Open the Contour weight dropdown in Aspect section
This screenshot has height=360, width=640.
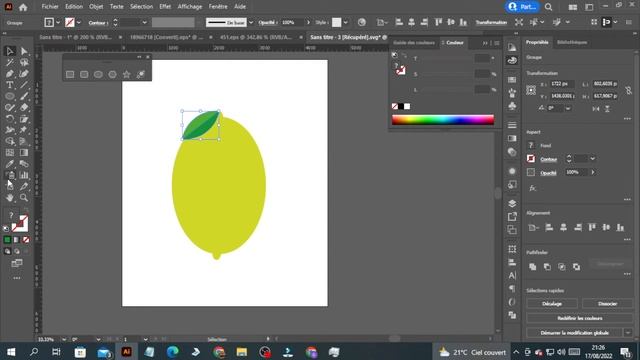(592, 159)
